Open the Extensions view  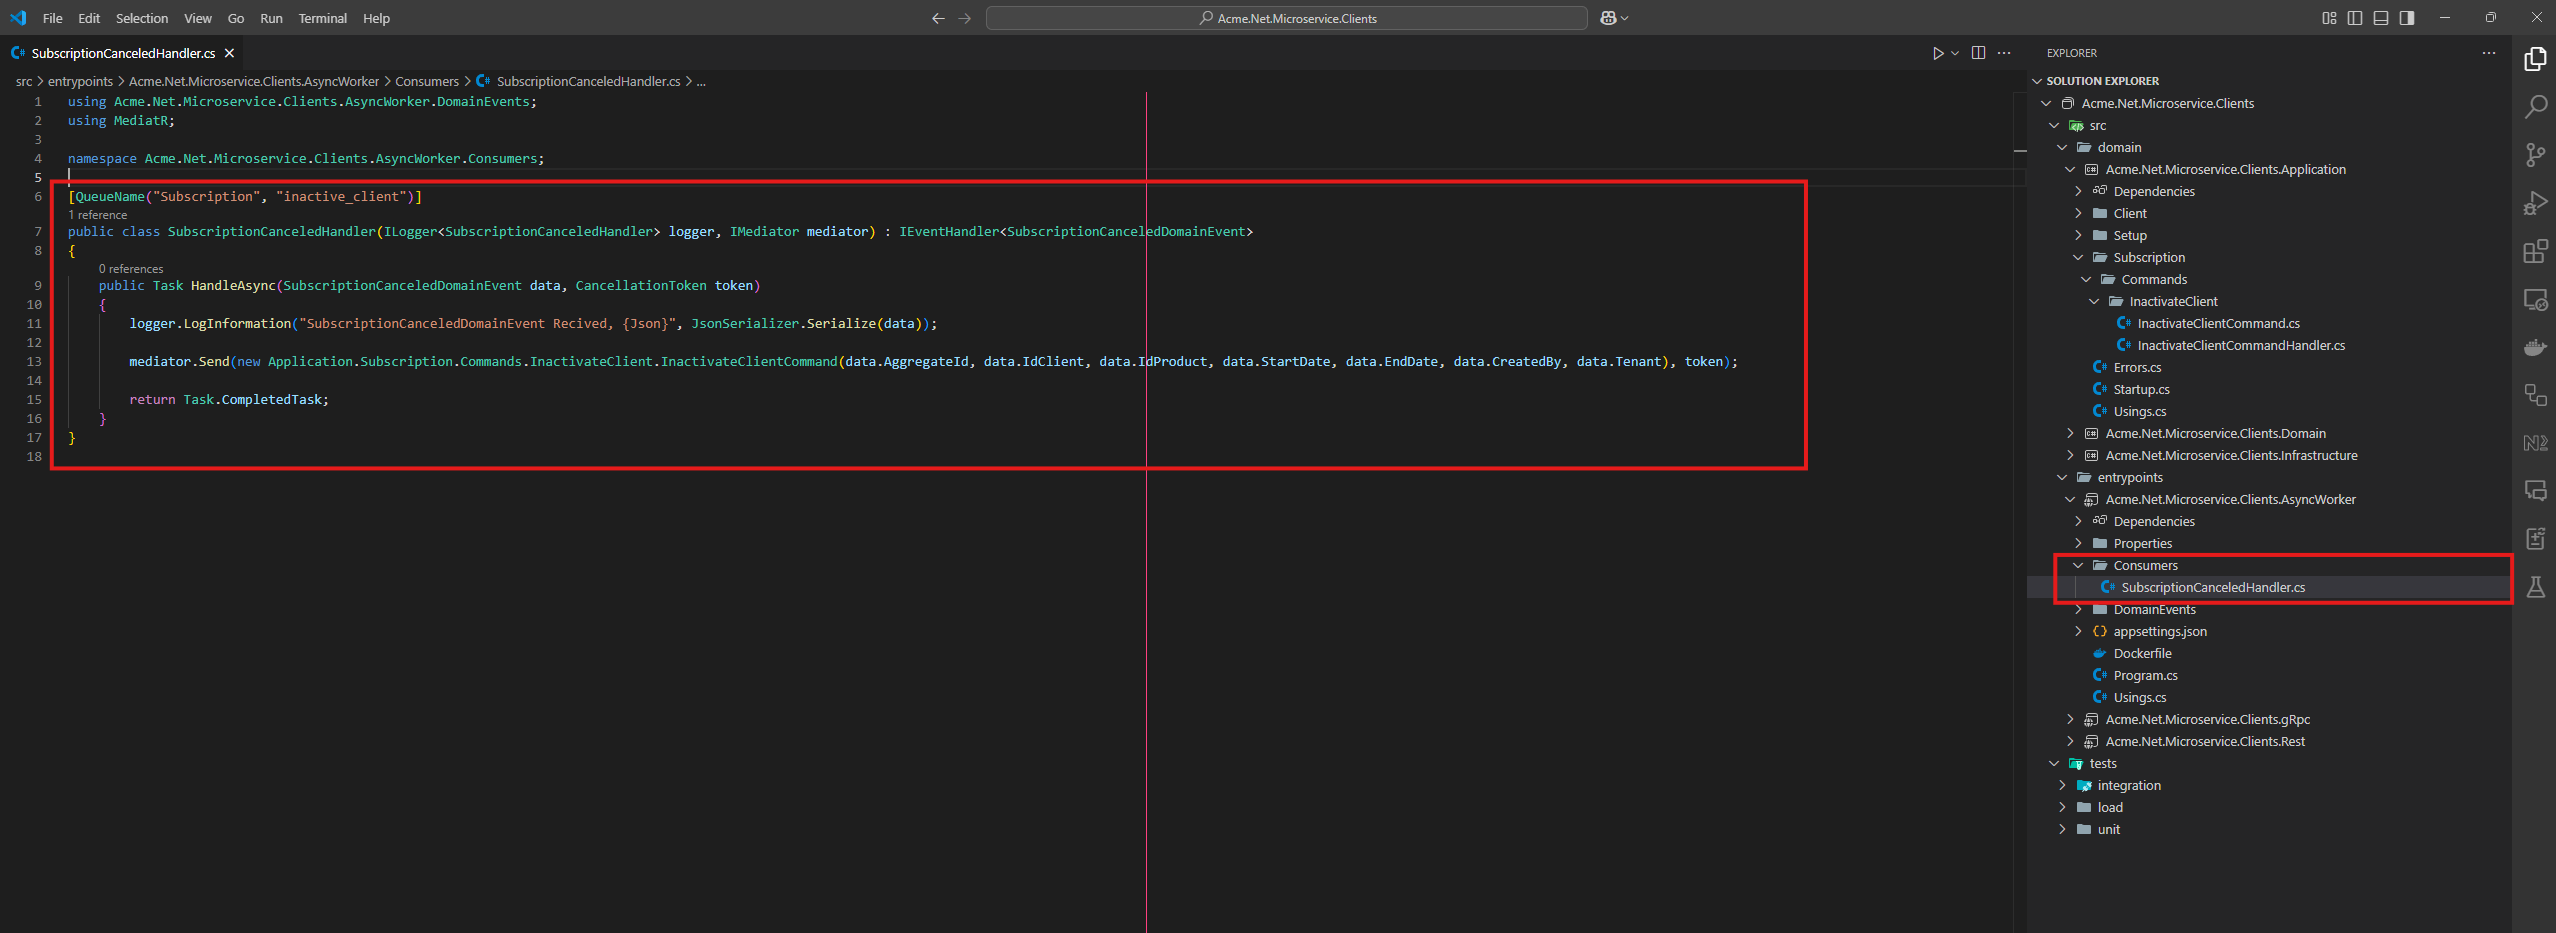tap(2535, 251)
